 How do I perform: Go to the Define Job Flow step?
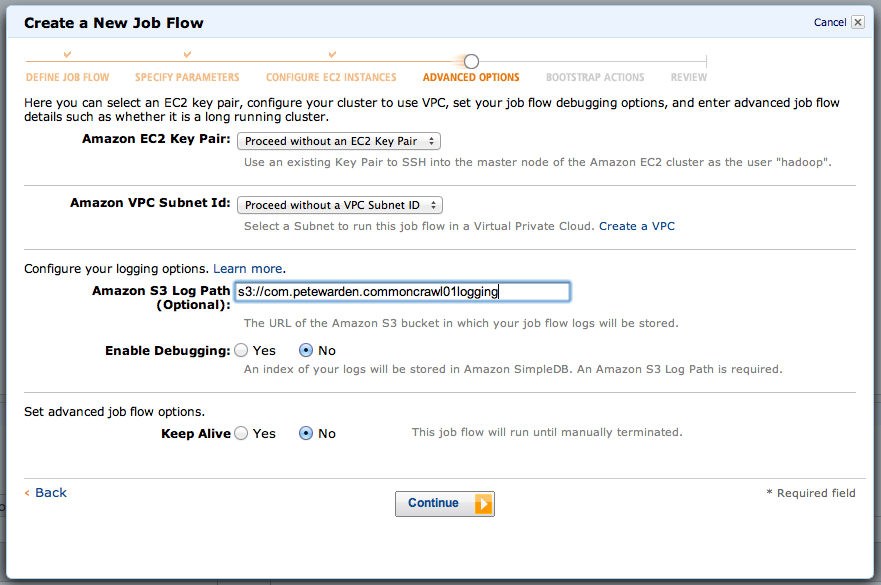[67, 77]
